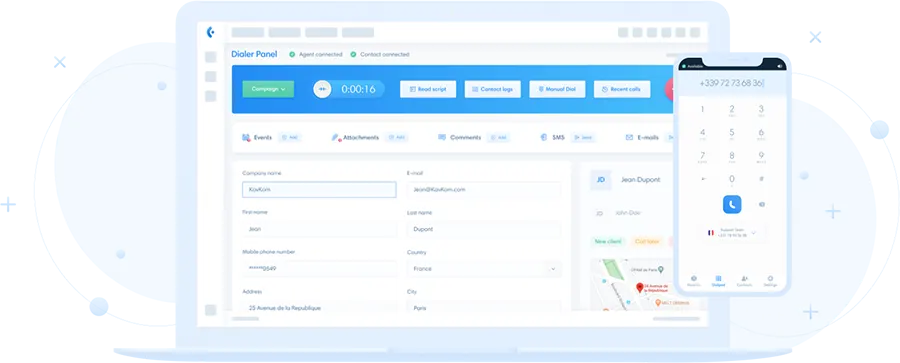This screenshot has width=900, height=363.
Task: Click the JD avatar beside Jean Dupont
Action: [601, 180]
